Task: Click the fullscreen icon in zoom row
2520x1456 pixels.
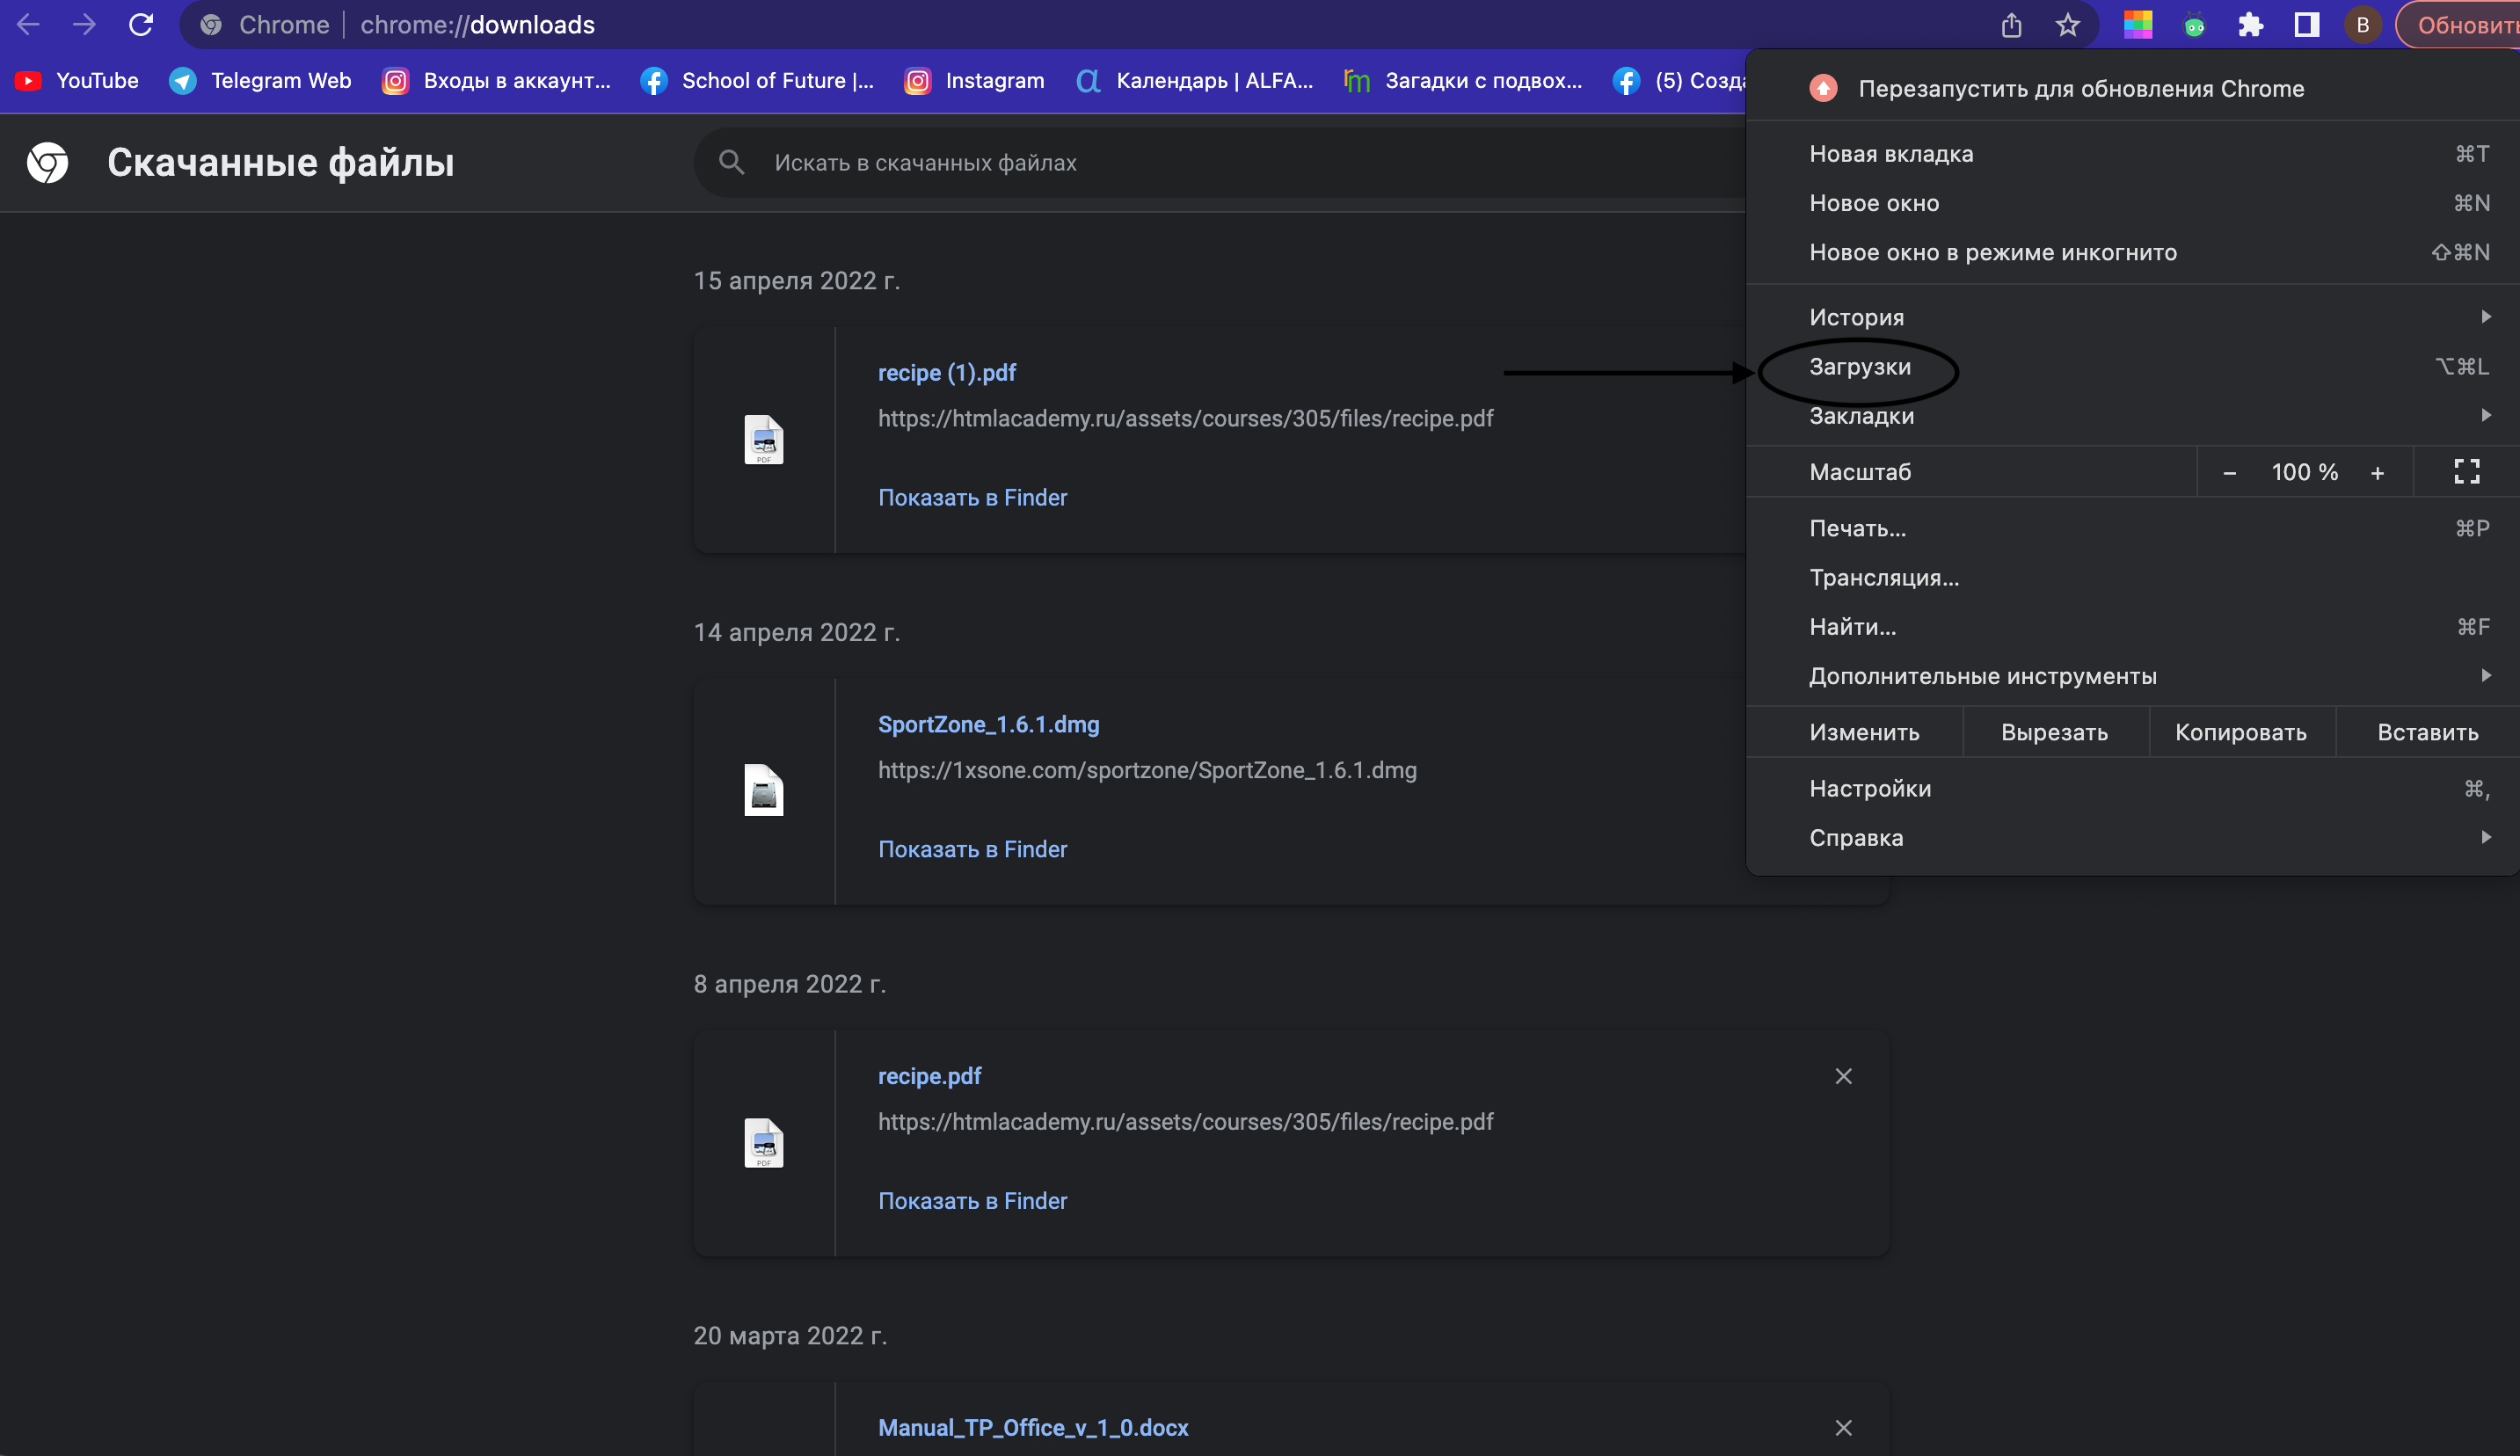Action: click(2466, 472)
